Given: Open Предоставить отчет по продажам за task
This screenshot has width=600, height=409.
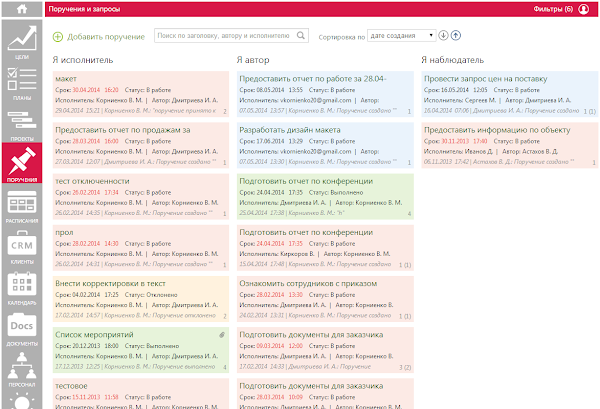Looking at the screenshot, I should 122,130.
